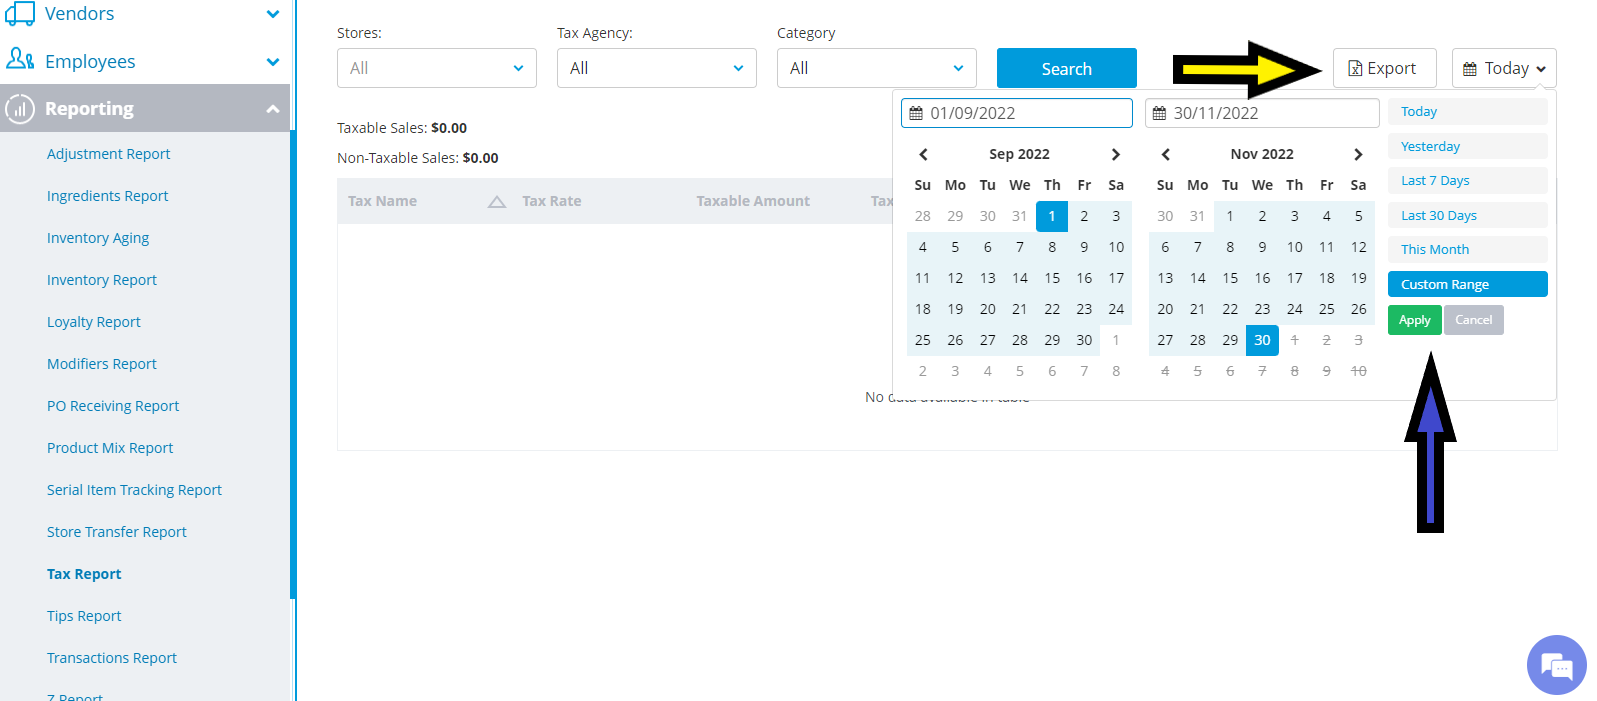The height and width of the screenshot is (701, 1597).
Task: Open the Category dropdown
Action: 877,68
